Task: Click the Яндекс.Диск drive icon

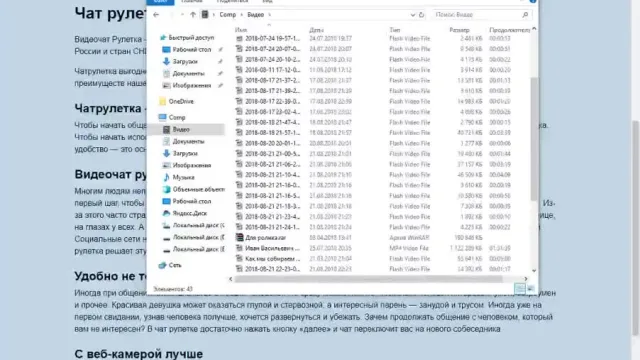Action: coord(166,213)
